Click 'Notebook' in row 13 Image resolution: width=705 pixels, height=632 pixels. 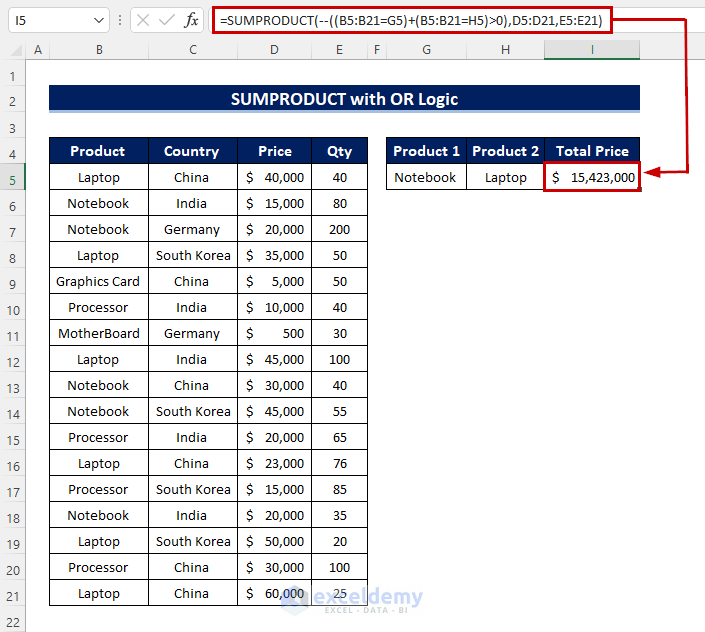[99, 385]
